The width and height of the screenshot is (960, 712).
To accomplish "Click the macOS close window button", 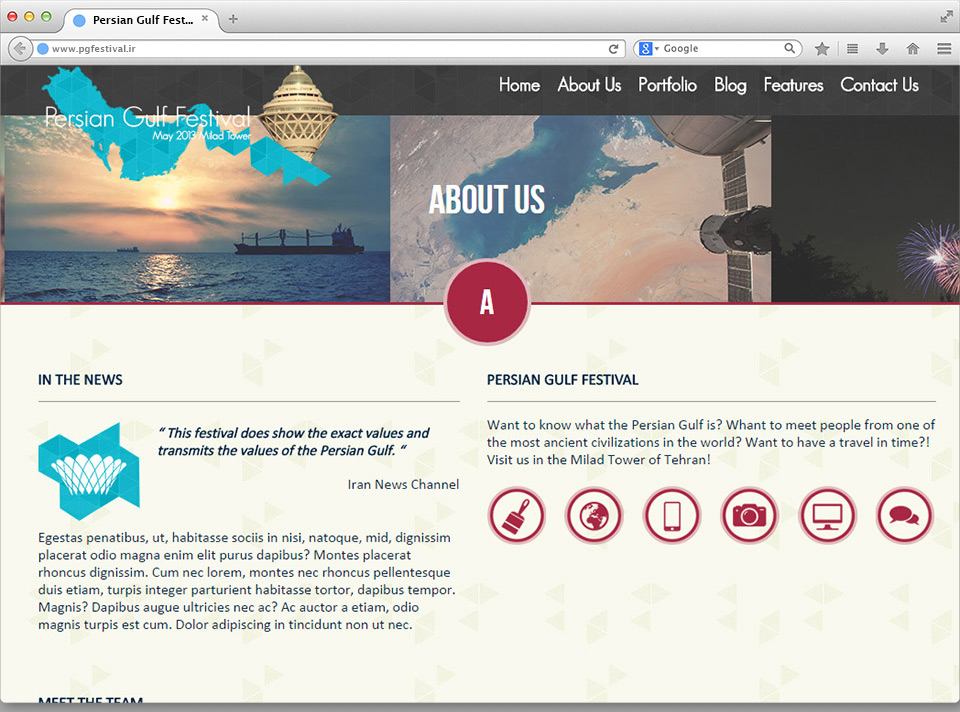I will [12, 17].
